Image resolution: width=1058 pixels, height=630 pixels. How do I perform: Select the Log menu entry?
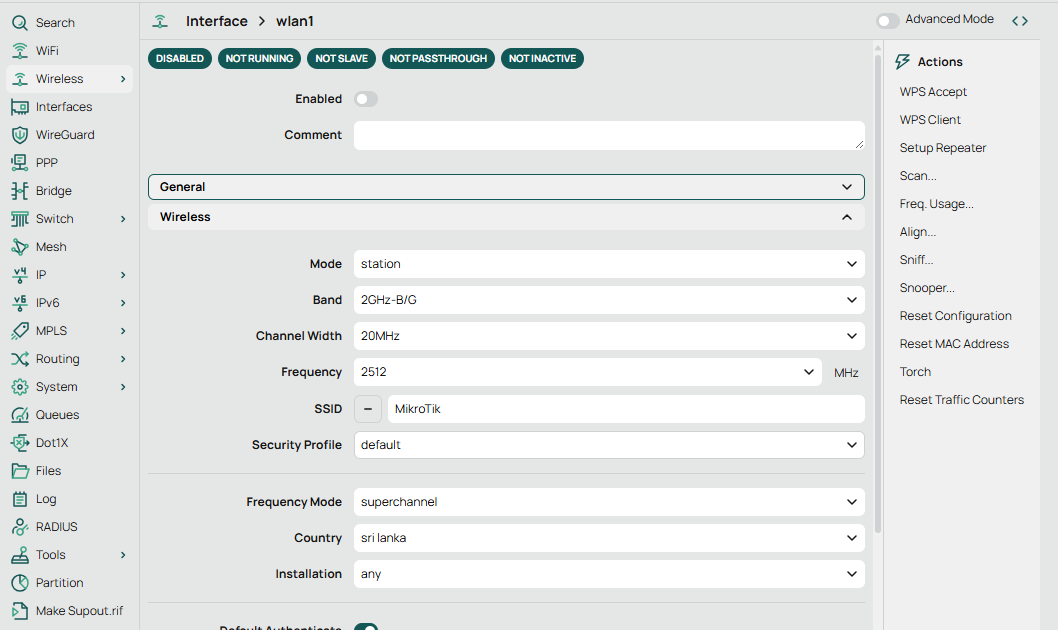46,499
